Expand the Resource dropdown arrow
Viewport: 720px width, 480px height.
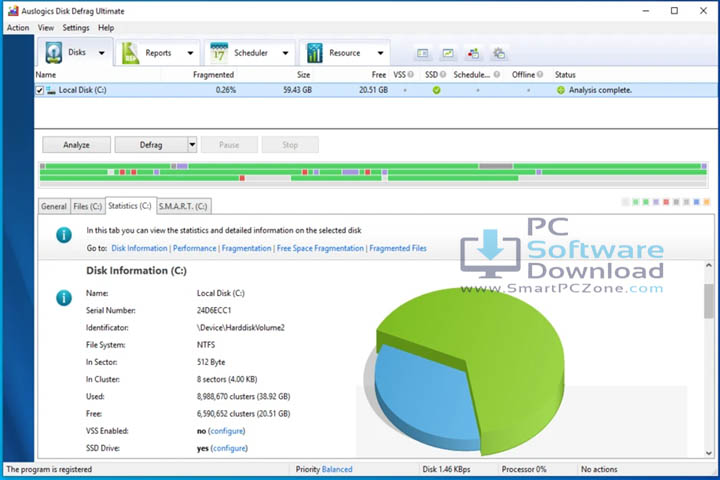(x=380, y=53)
